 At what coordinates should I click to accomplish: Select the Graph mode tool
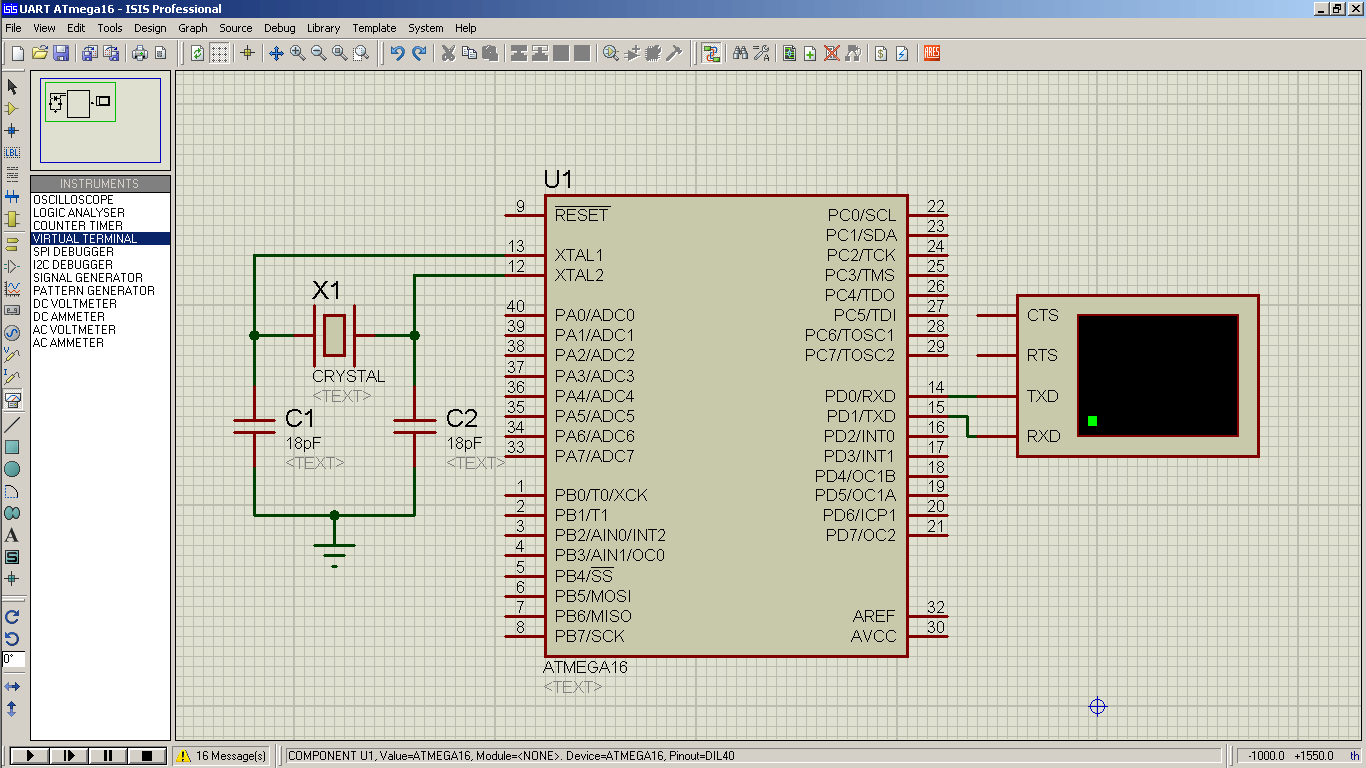[13, 289]
